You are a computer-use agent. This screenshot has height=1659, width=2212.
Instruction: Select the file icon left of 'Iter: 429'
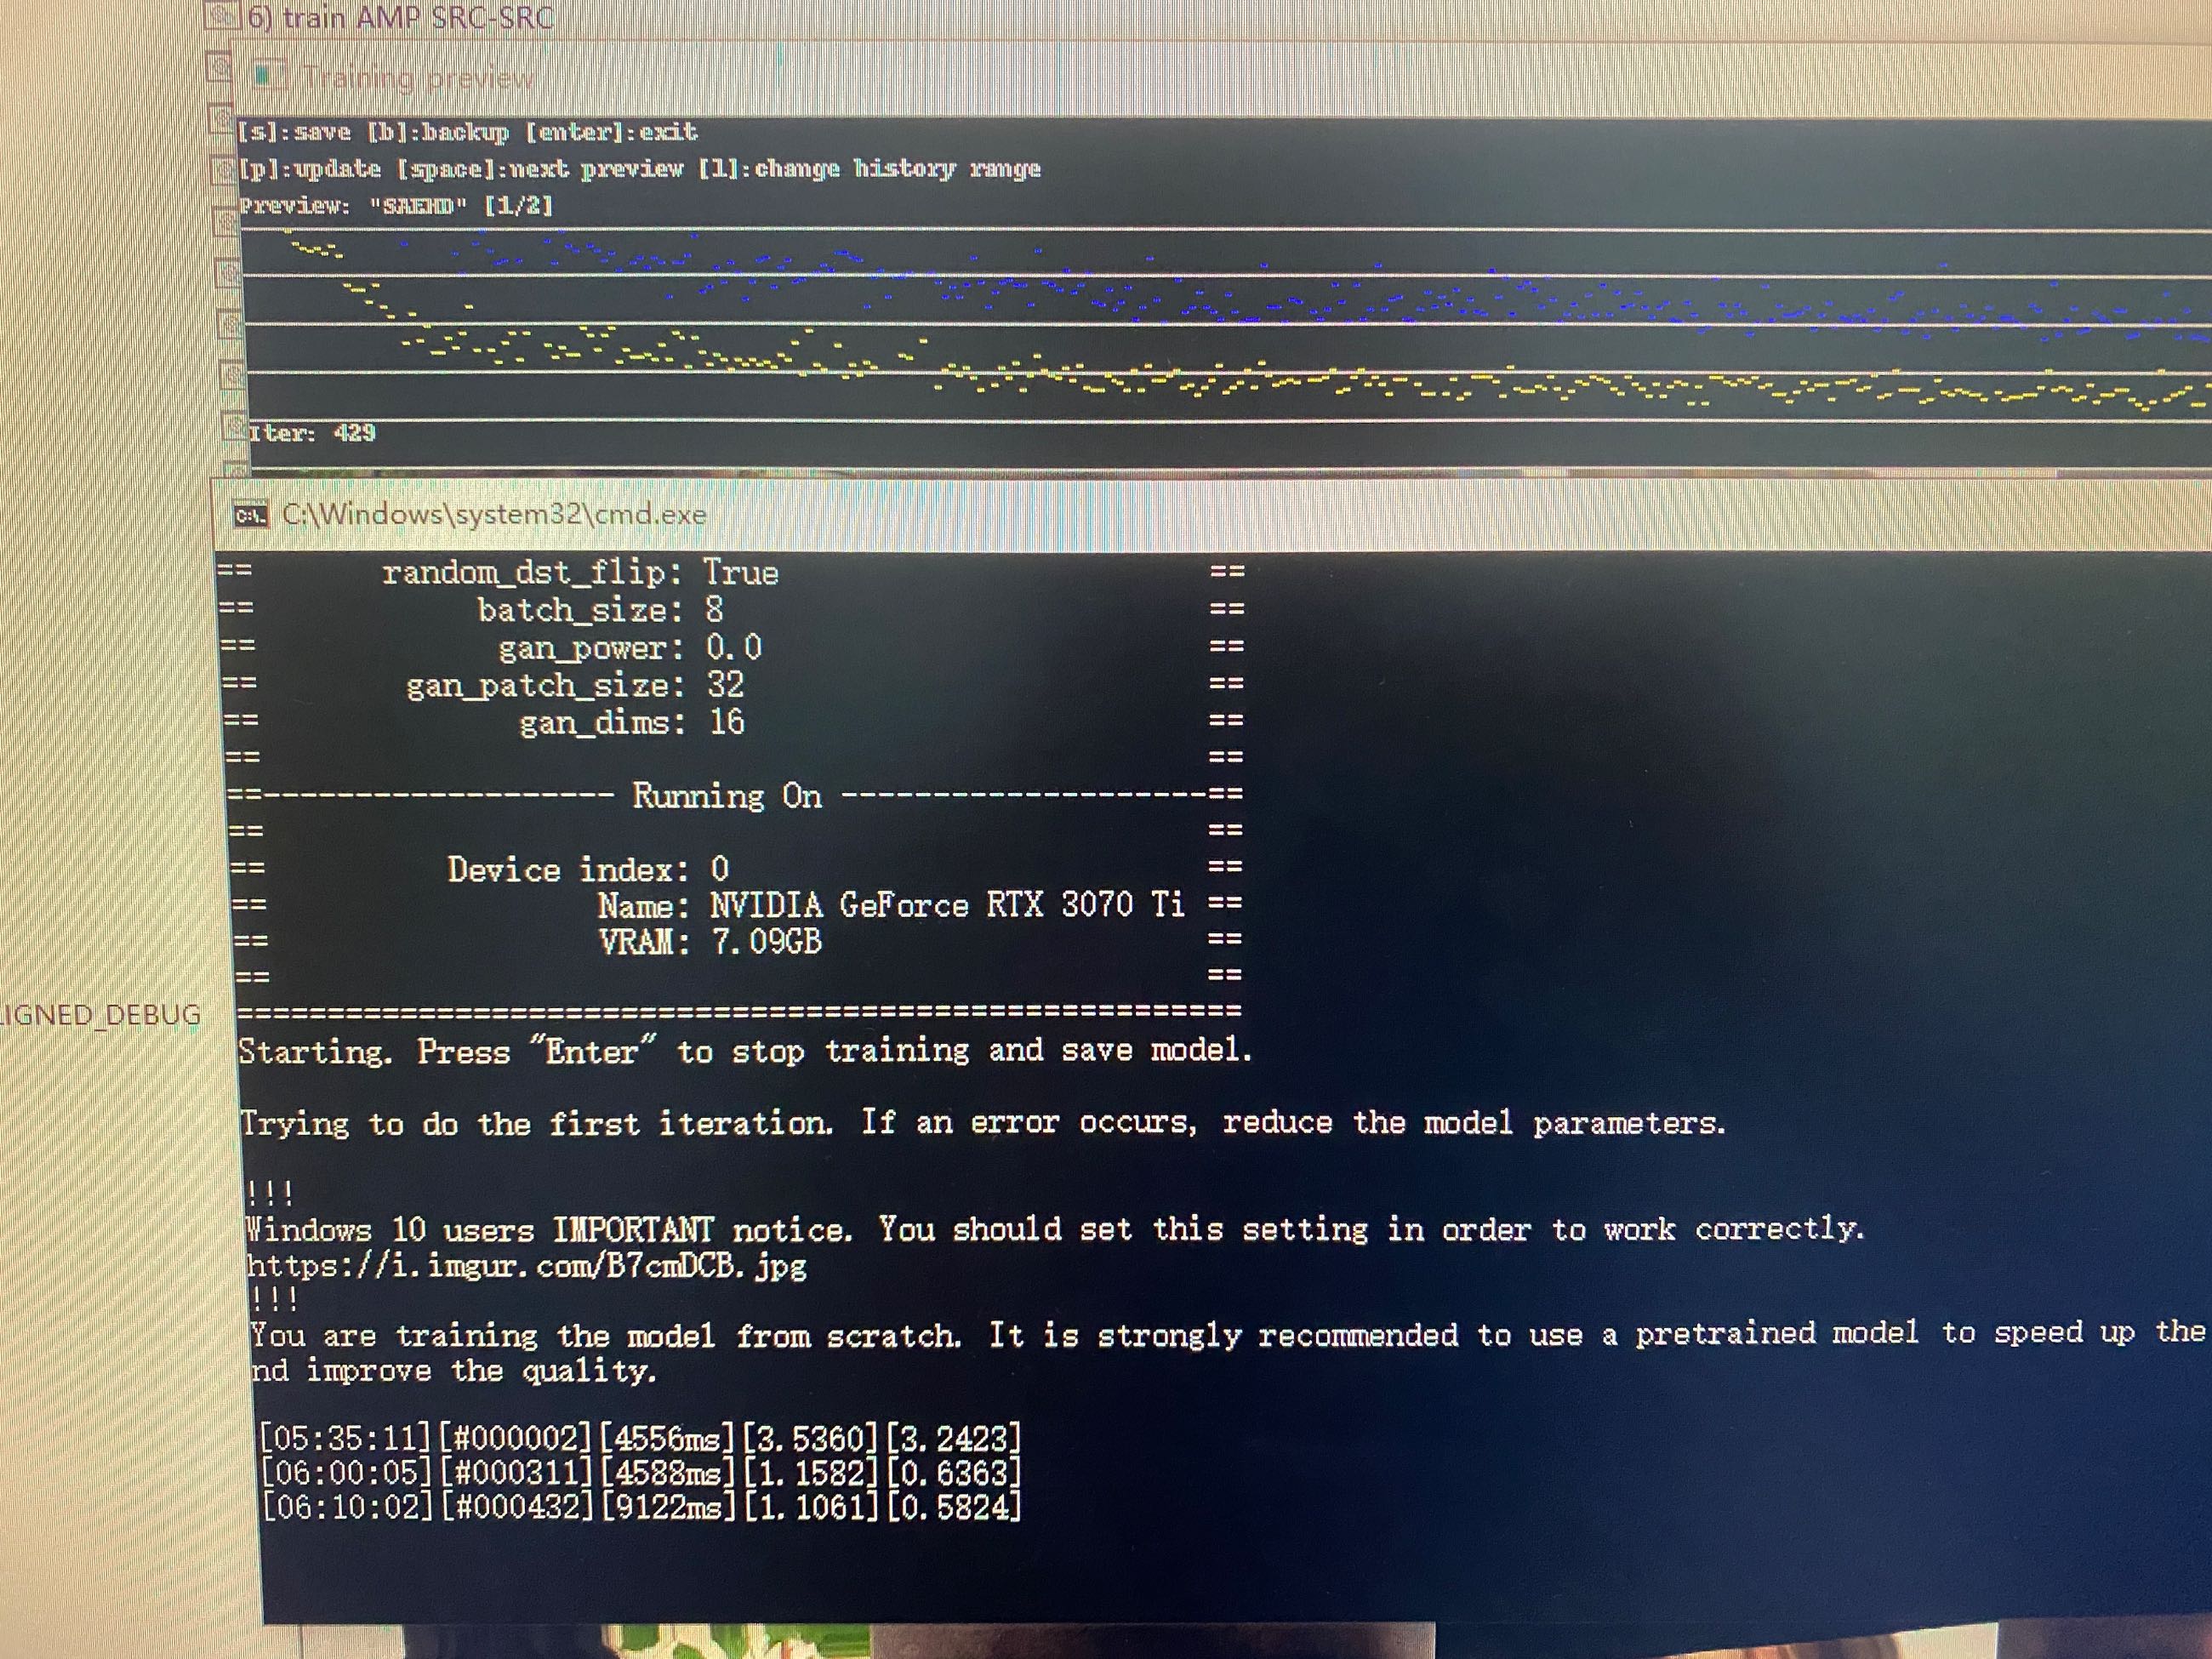tap(235, 427)
